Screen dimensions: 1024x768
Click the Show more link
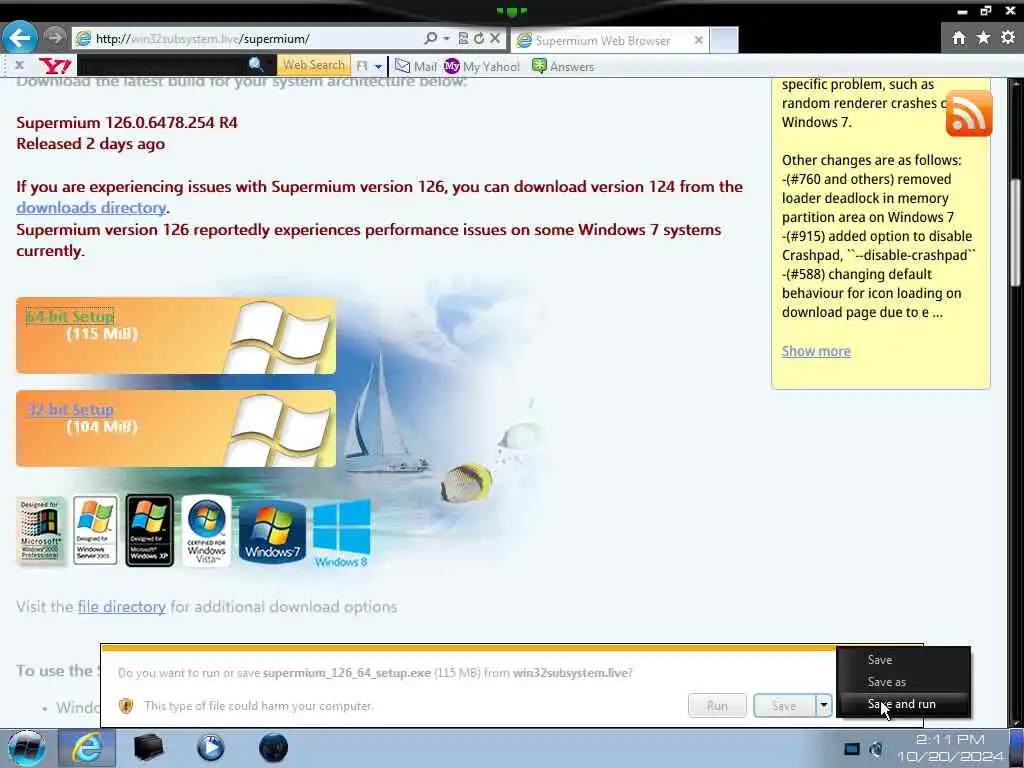pos(816,351)
